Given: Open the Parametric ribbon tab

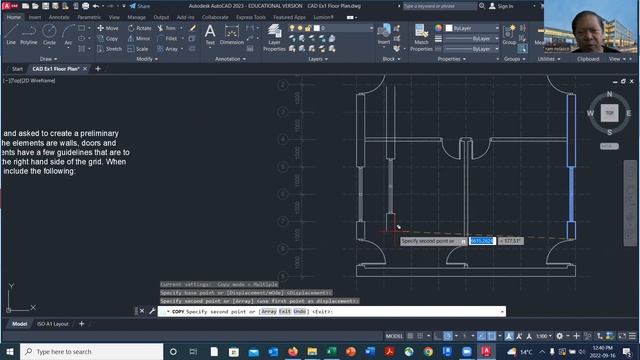Looking at the screenshot, I should (89, 18).
